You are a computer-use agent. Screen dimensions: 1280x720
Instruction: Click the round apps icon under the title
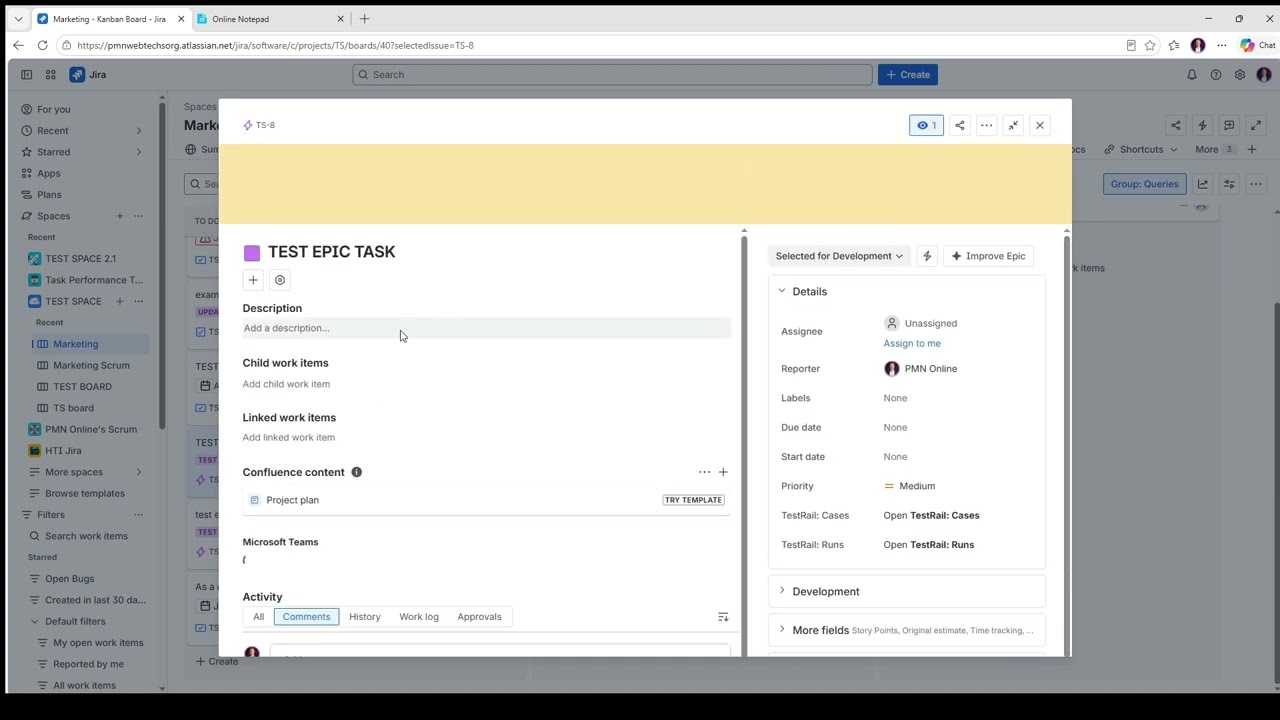point(280,280)
